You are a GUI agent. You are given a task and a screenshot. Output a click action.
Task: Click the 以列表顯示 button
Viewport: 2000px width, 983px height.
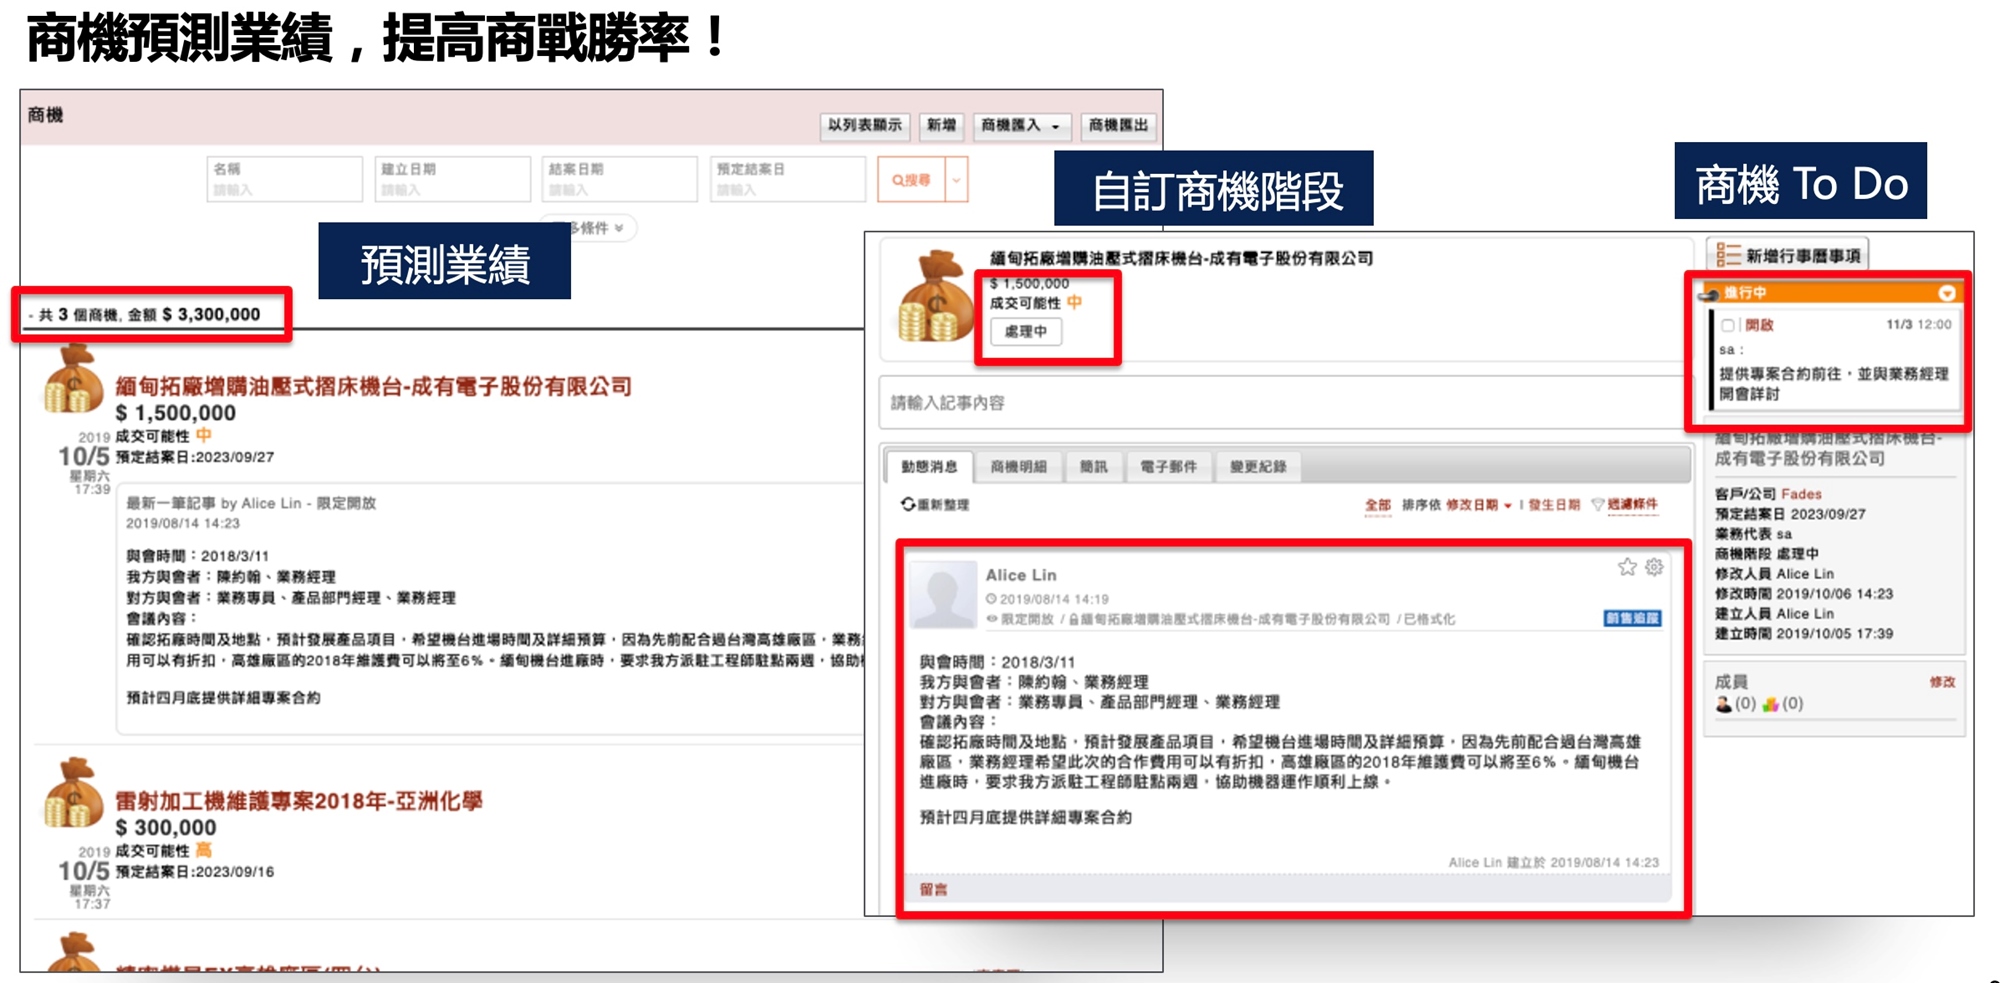click(864, 125)
